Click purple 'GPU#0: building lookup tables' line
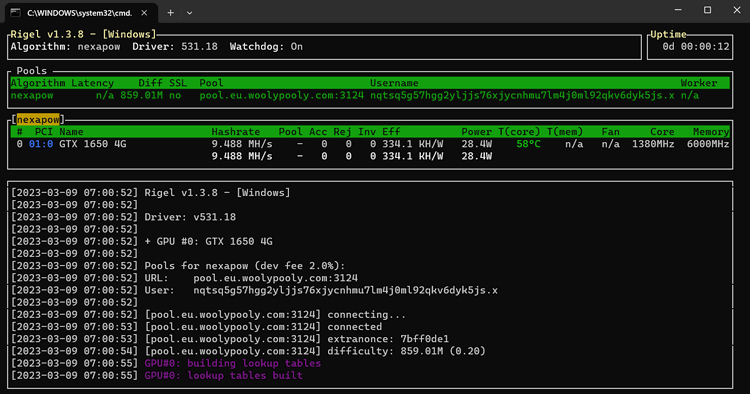Image resolution: width=750 pixels, height=394 pixels. [233, 363]
